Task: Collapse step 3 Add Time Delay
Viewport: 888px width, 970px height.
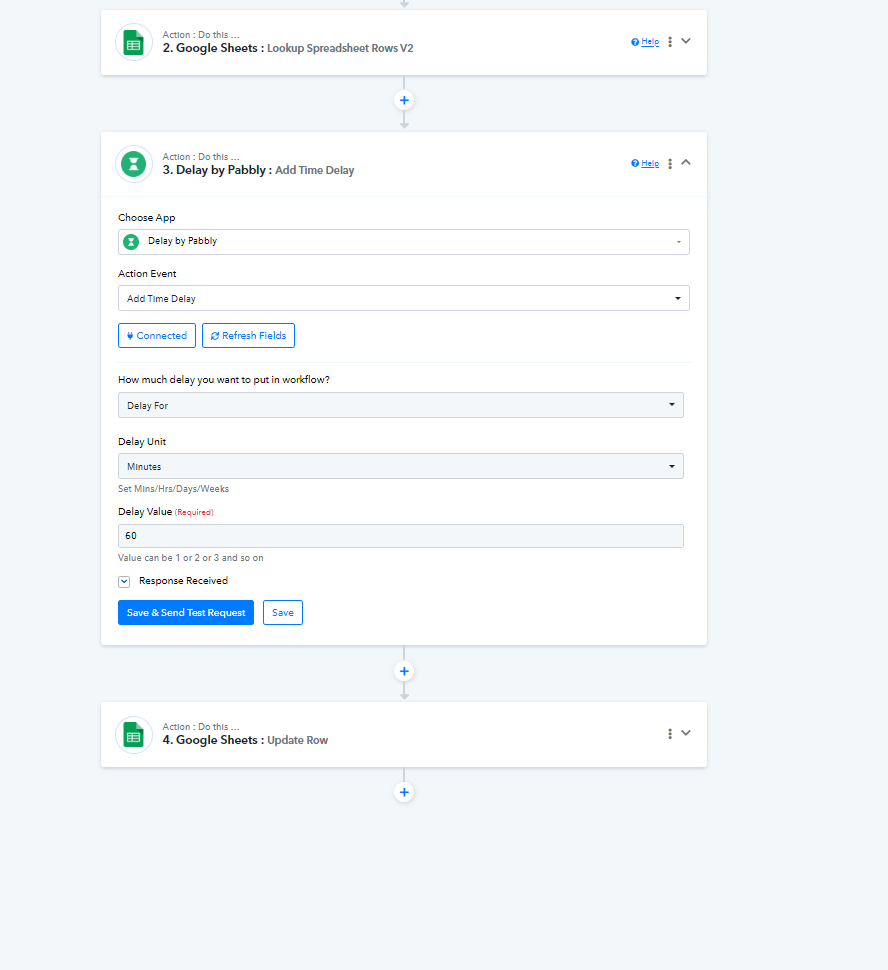Action: (x=686, y=163)
